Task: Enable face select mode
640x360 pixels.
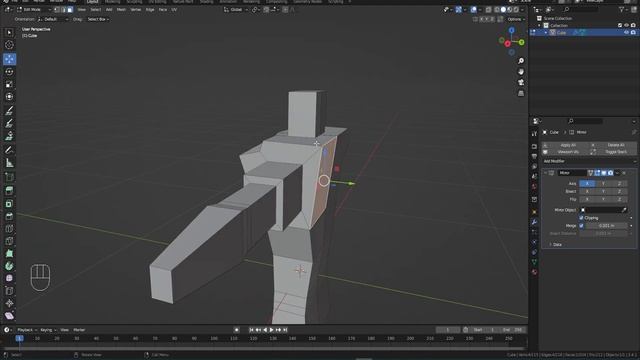Action: point(70,9)
